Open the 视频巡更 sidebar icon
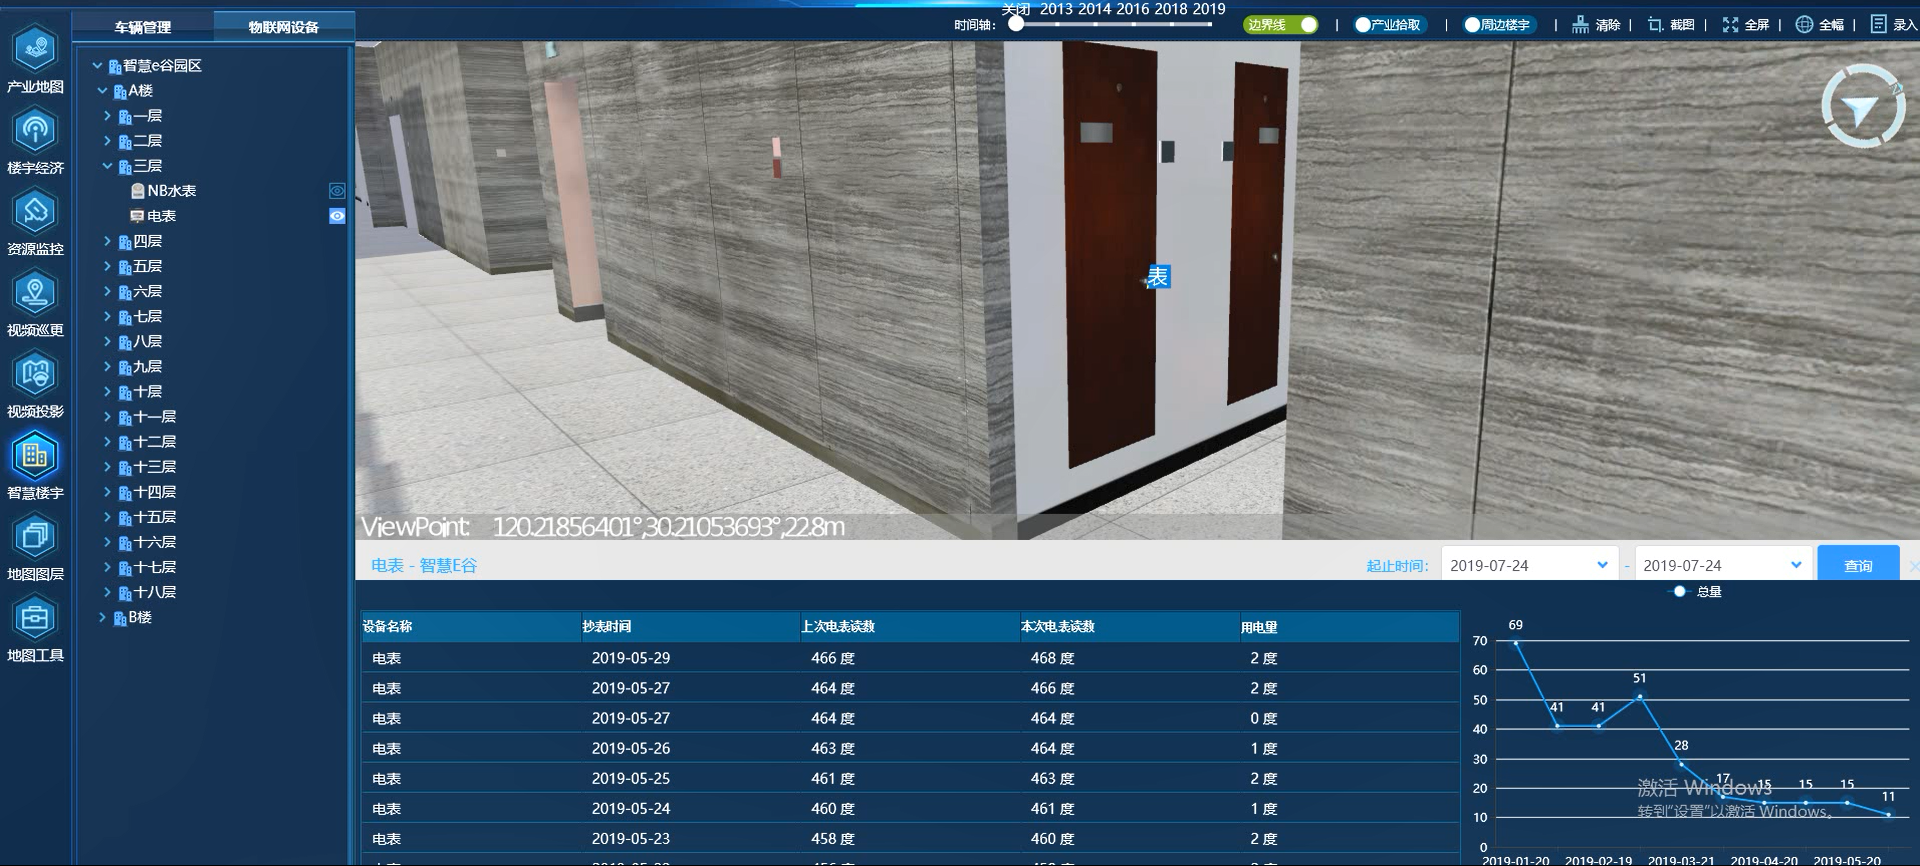Image resolution: width=1920 pixels, height=866 pixels. click(x=35, y=293)
